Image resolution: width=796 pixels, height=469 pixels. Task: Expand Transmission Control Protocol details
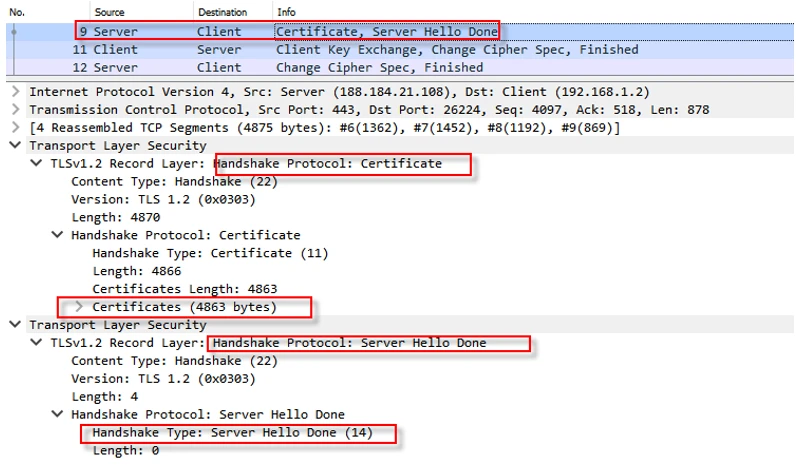click(x=15, y=109)
